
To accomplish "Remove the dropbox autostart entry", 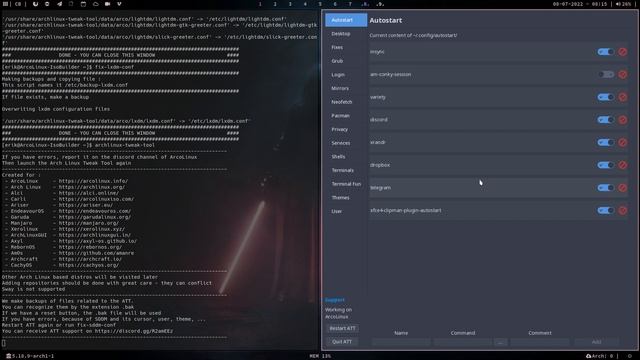I will [x=622, y=165].
